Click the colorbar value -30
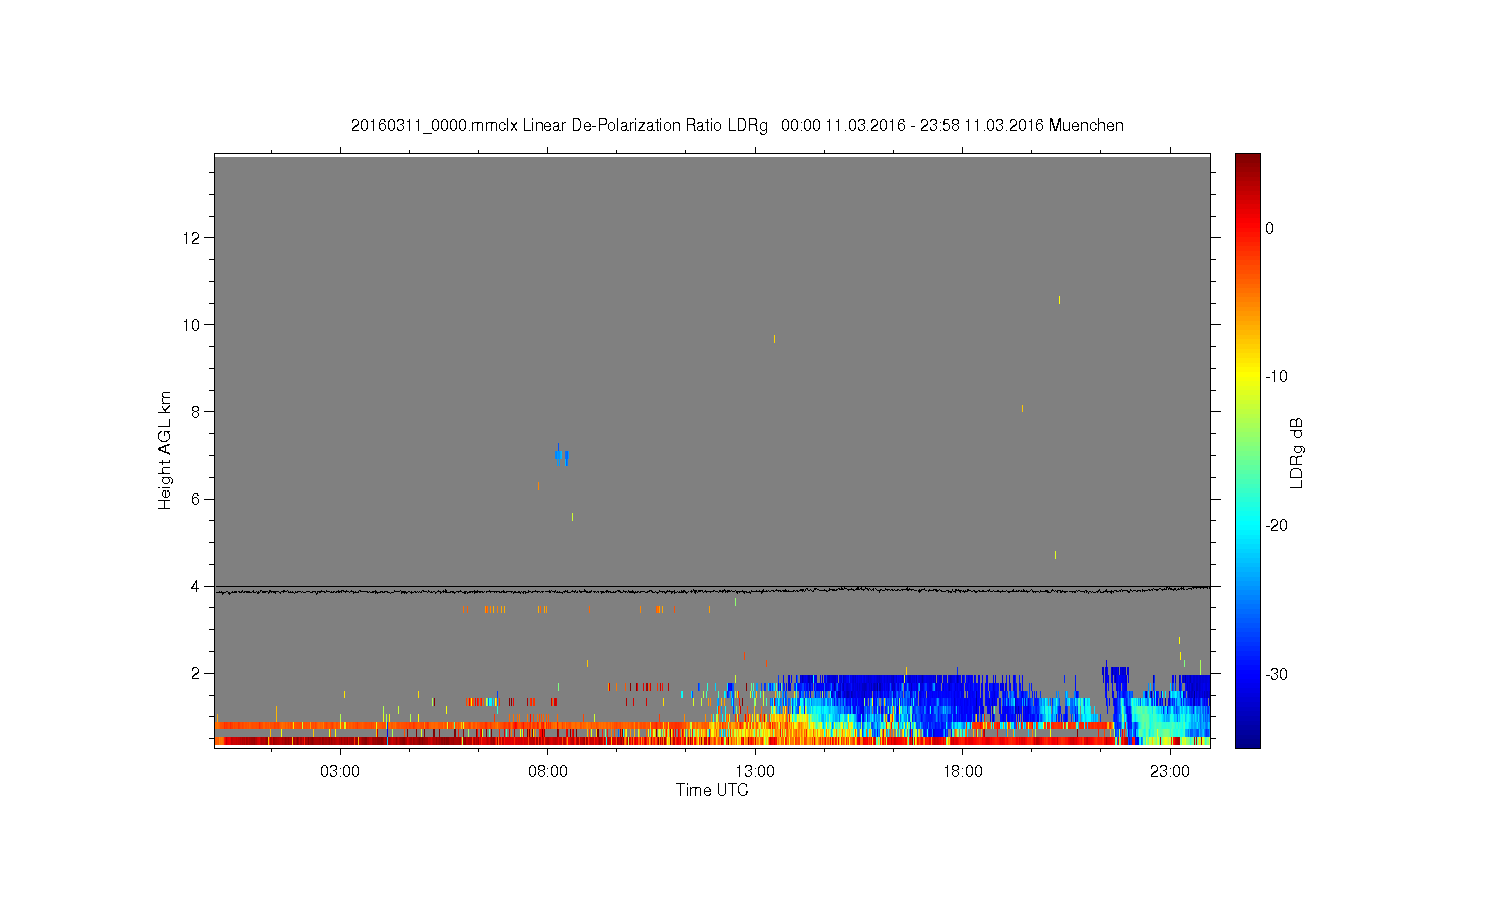 point(1276,675)
